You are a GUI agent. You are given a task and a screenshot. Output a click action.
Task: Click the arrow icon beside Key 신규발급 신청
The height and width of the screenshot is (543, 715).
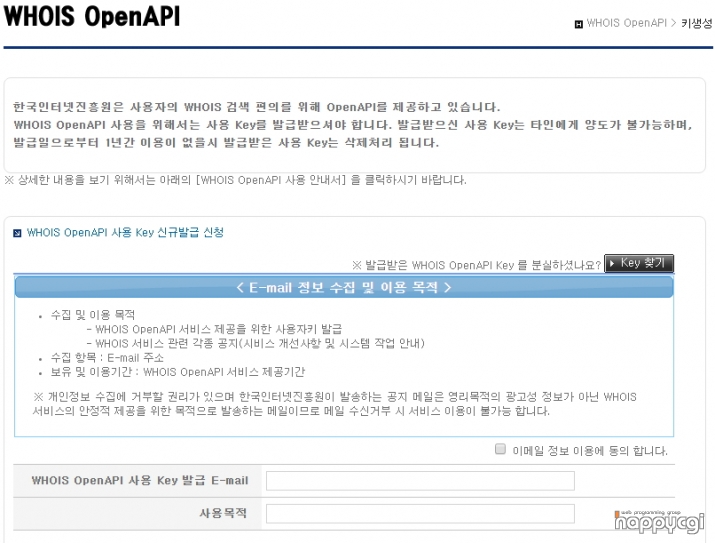[17, 233]
